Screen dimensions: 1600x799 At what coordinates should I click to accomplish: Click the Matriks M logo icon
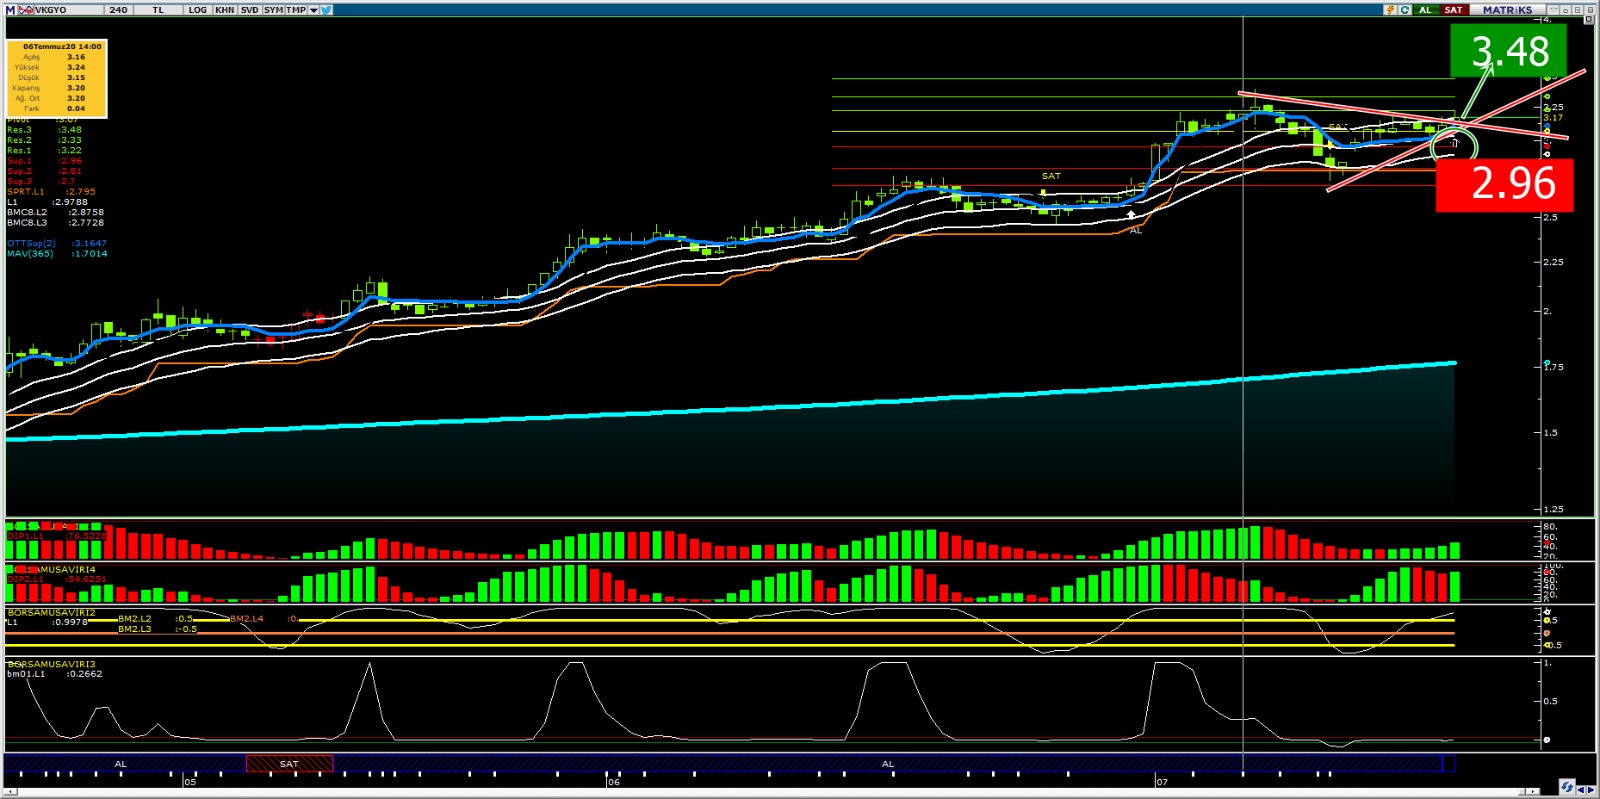click(x=11, y=10)
